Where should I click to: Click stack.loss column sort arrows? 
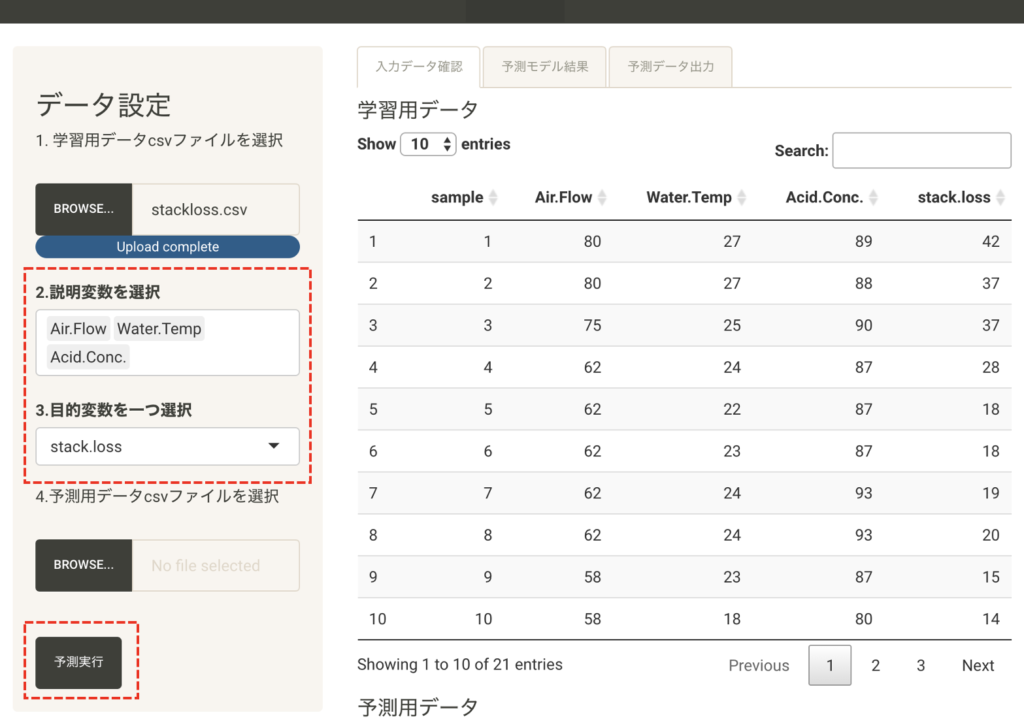coord(1000,198)
